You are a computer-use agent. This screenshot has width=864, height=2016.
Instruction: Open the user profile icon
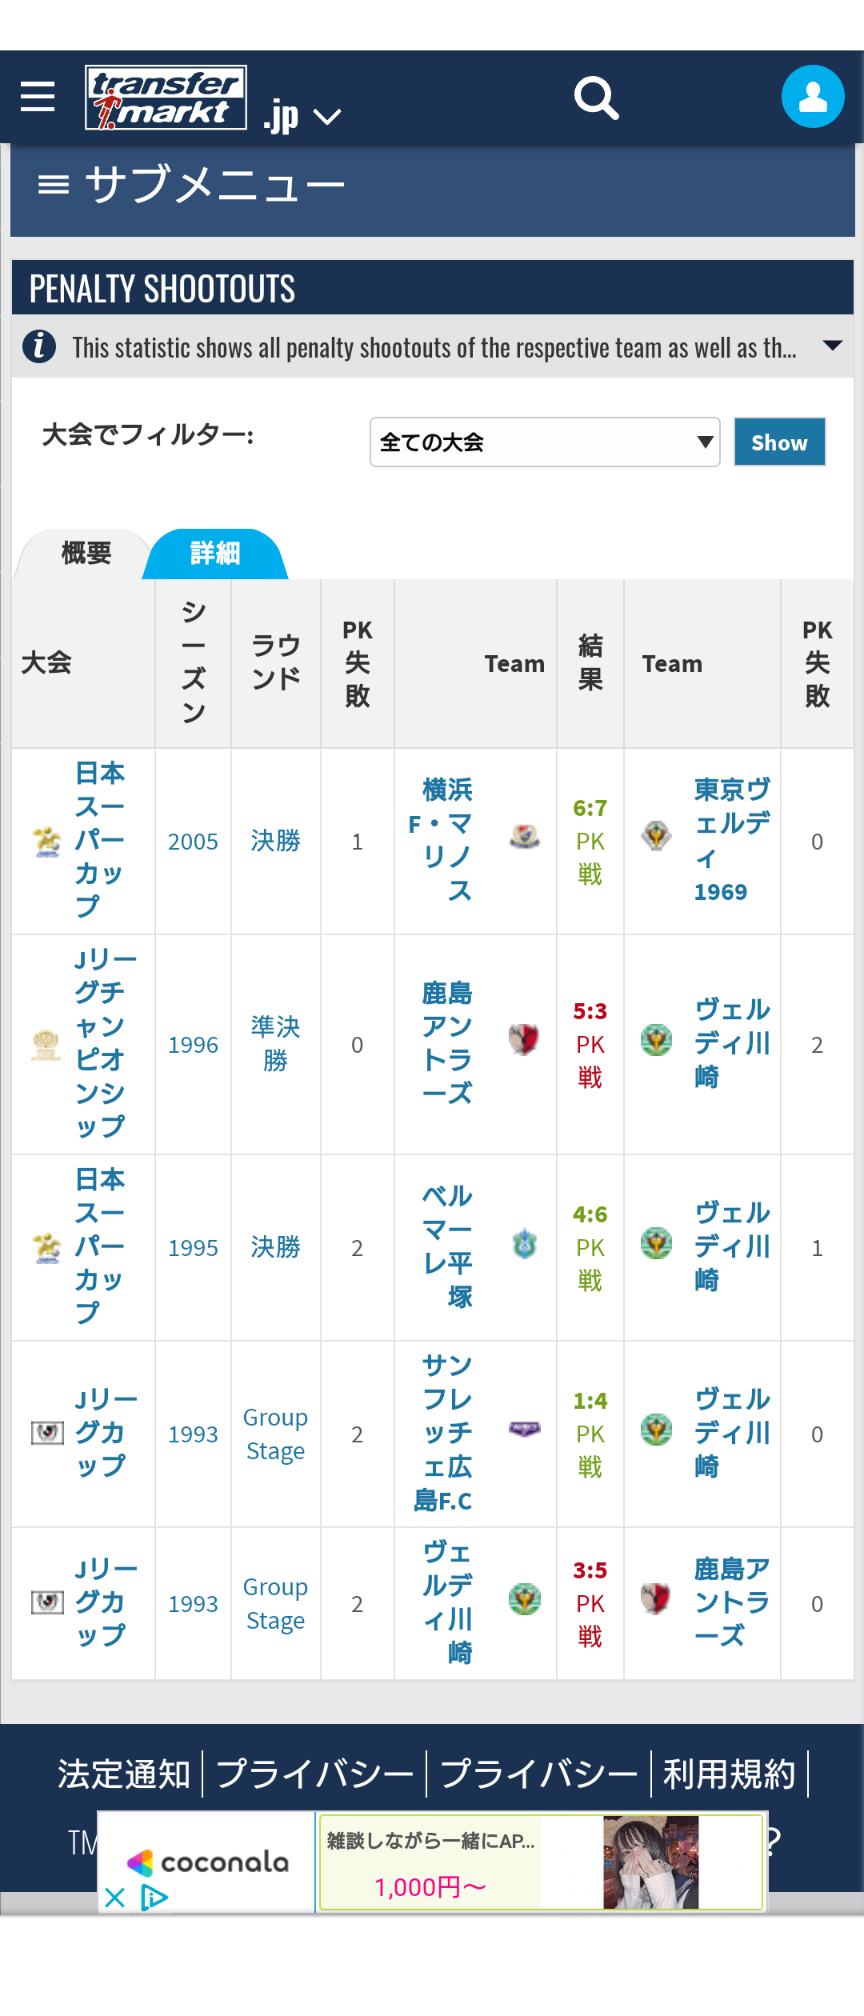pyautogui.click(x=813, y=96)
